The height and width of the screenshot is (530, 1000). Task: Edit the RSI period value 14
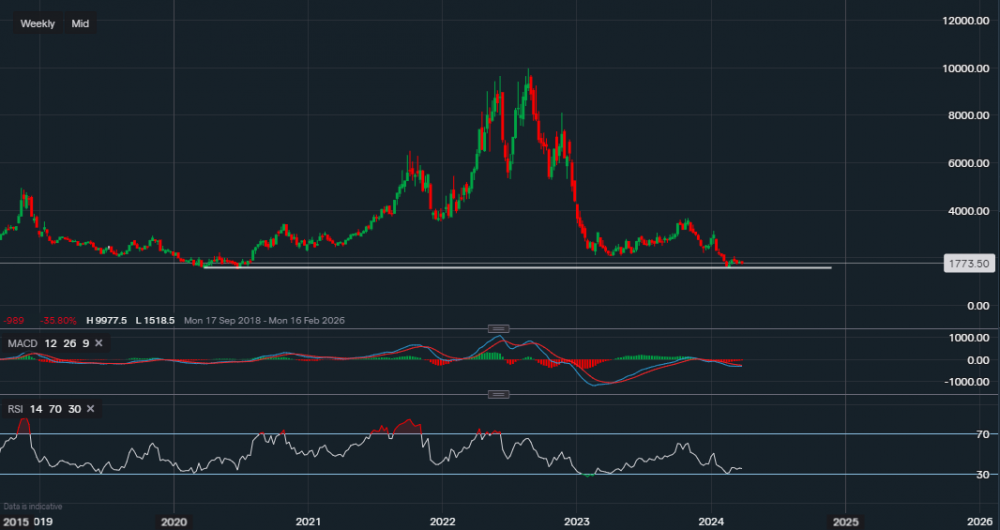[35, 409]
